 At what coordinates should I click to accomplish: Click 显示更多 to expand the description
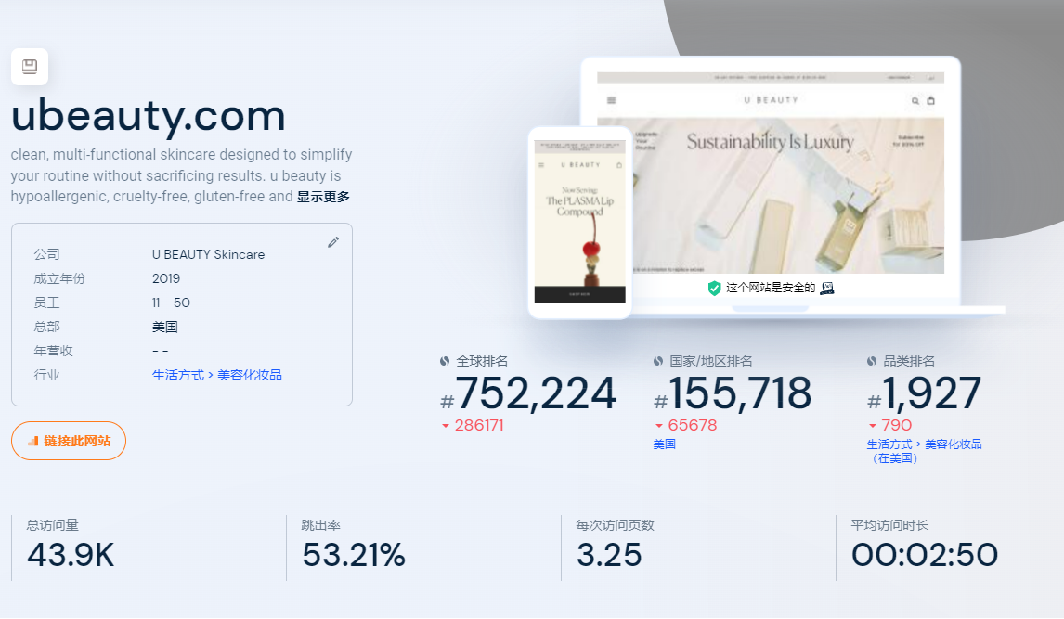[323, 196]
